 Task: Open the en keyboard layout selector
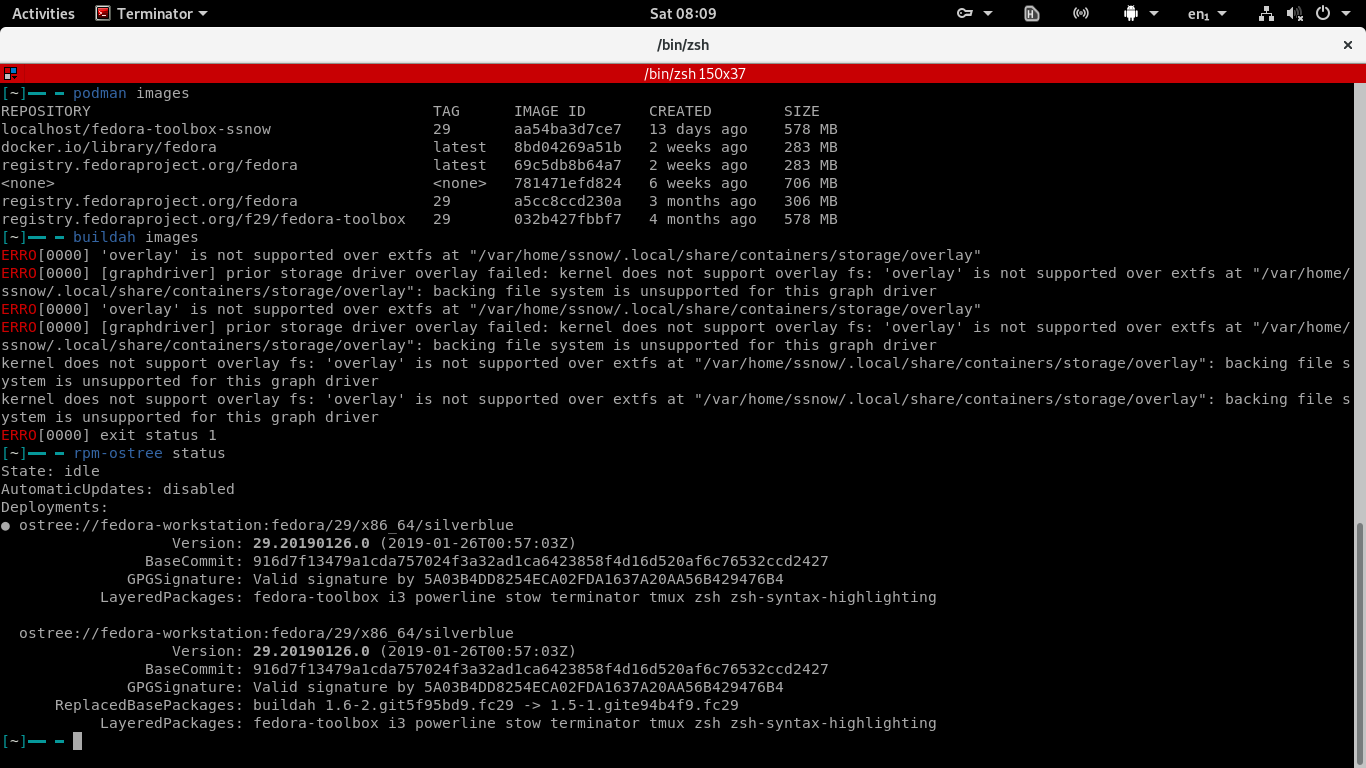pyautogui.click(x=1209, y=13)
